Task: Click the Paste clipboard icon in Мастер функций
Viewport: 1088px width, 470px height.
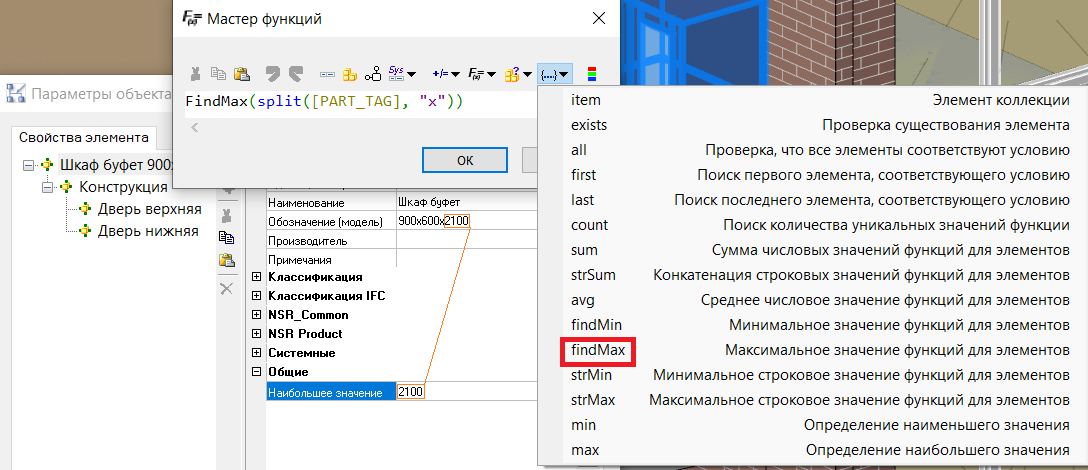Action: point(241,74)
